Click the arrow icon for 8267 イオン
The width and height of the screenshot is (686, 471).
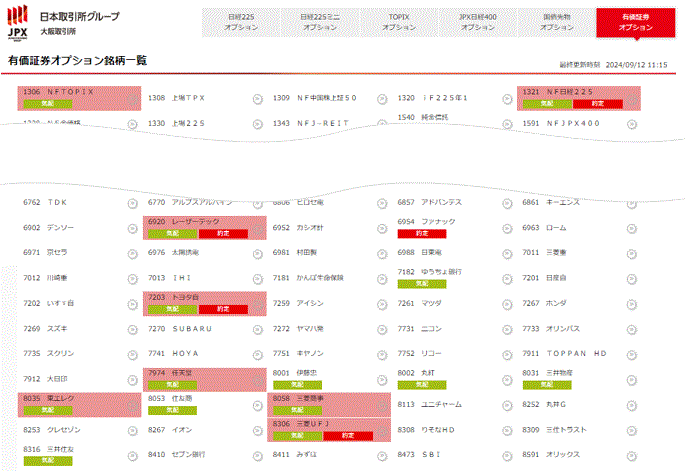(258, 431)
